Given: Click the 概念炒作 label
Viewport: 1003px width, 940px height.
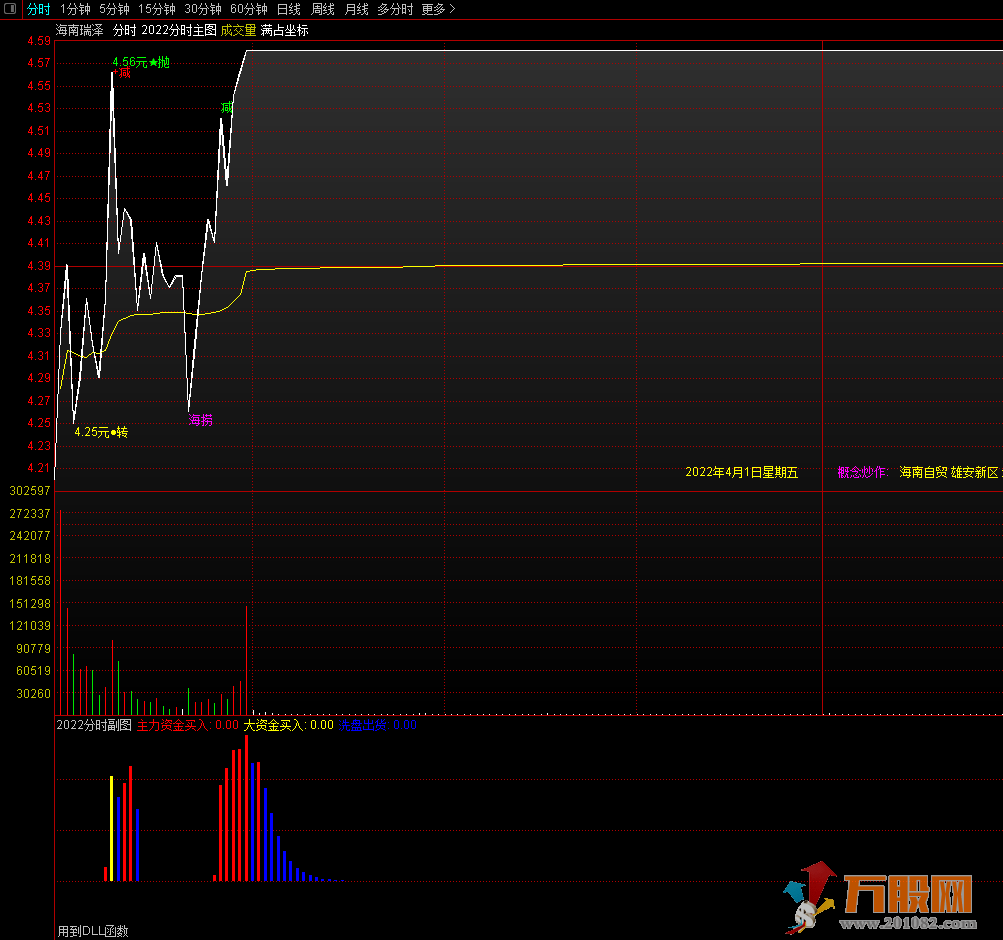Looking at the screenshot, I should point(862,472).
